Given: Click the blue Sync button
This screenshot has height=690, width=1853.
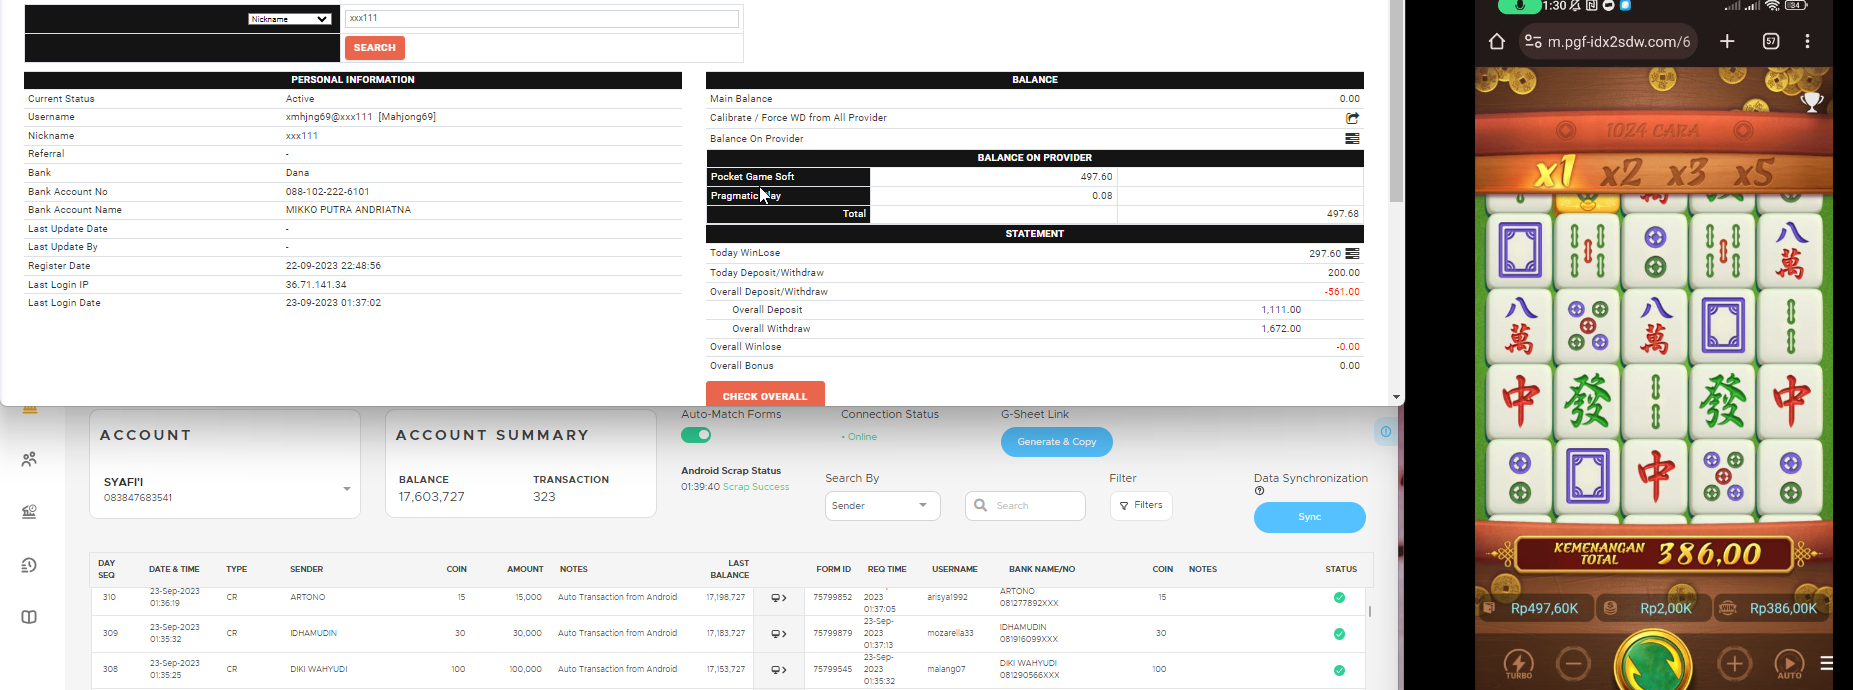Looking at the screenshot, I should pyautogui.click(x=1310, y=517).
